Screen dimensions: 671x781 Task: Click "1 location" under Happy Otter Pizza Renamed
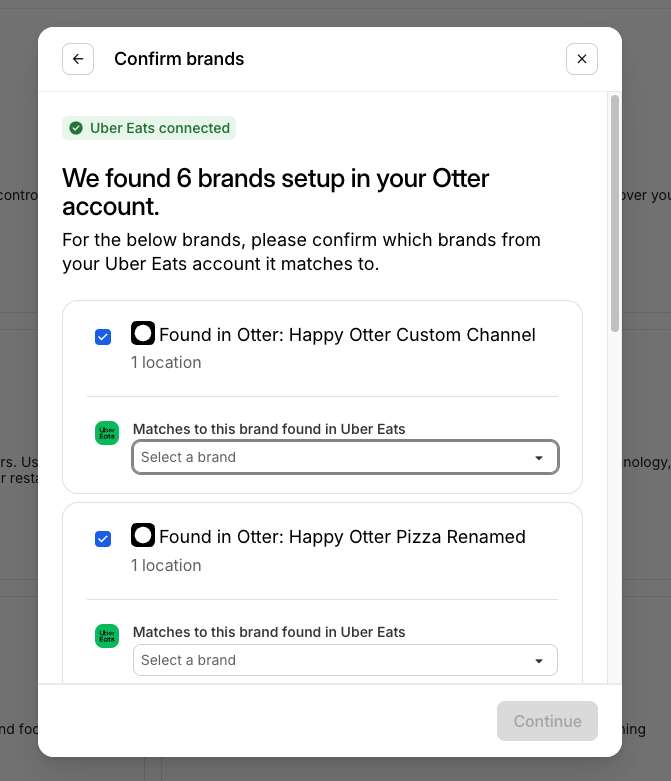[x=166, y=565]
